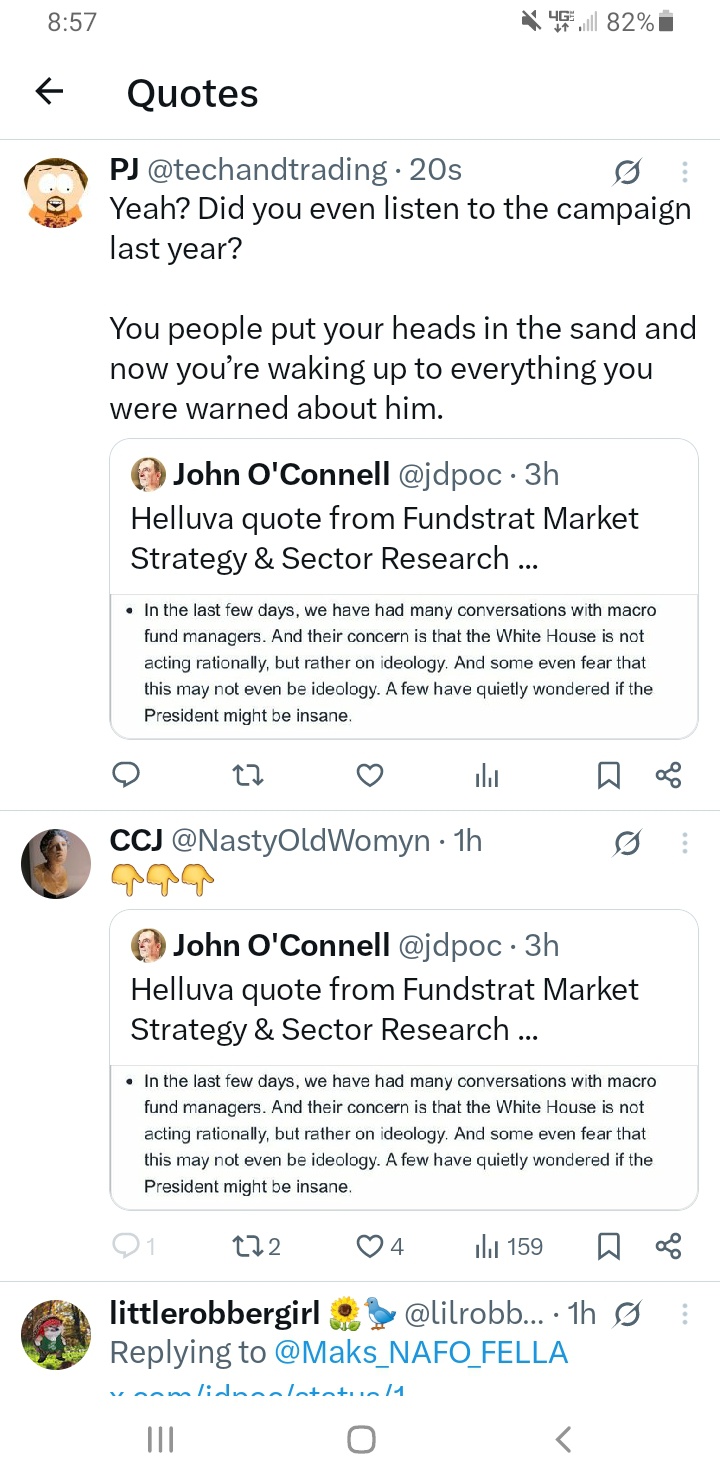Repost PJ's quote post
Screen dimensions: 720x1480
click(247, 775)
